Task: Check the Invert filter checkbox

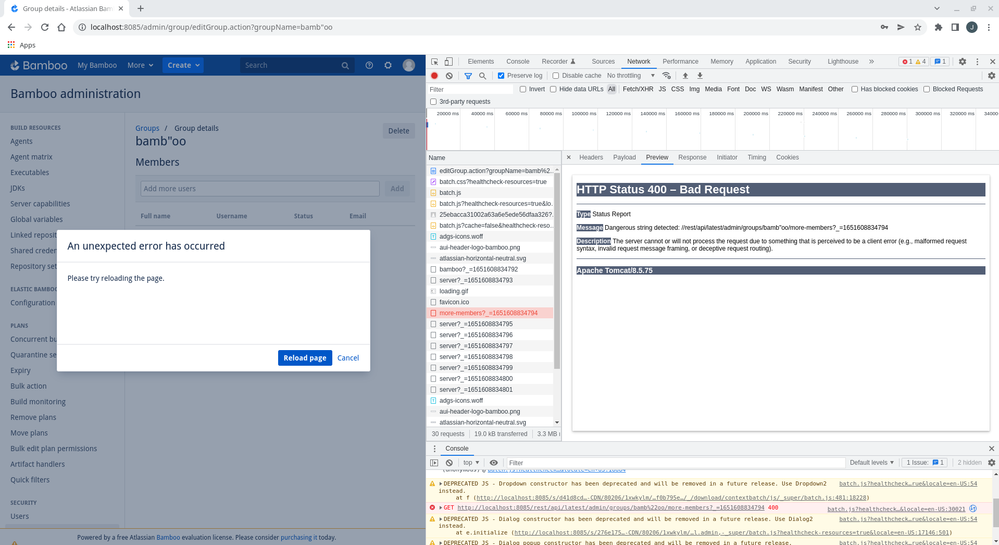Action: pyautogui.click(x=523, y=89)
